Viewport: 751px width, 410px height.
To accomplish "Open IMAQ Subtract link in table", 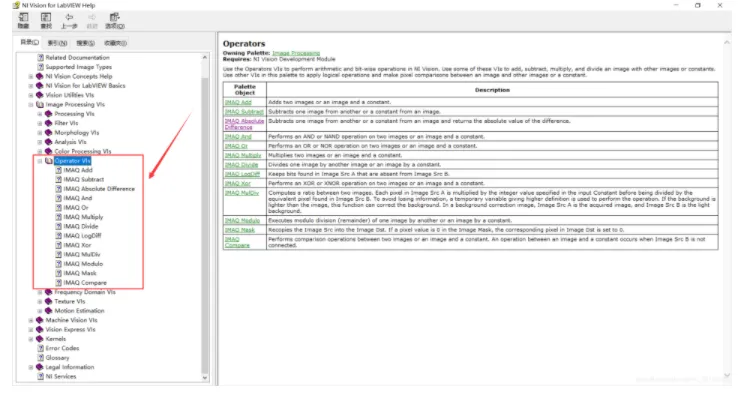I will click(244, 112).
